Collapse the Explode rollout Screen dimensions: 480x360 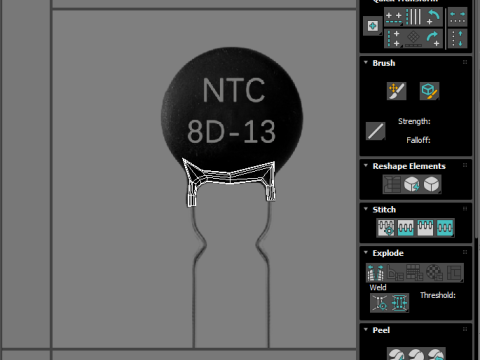click(366, 253)
